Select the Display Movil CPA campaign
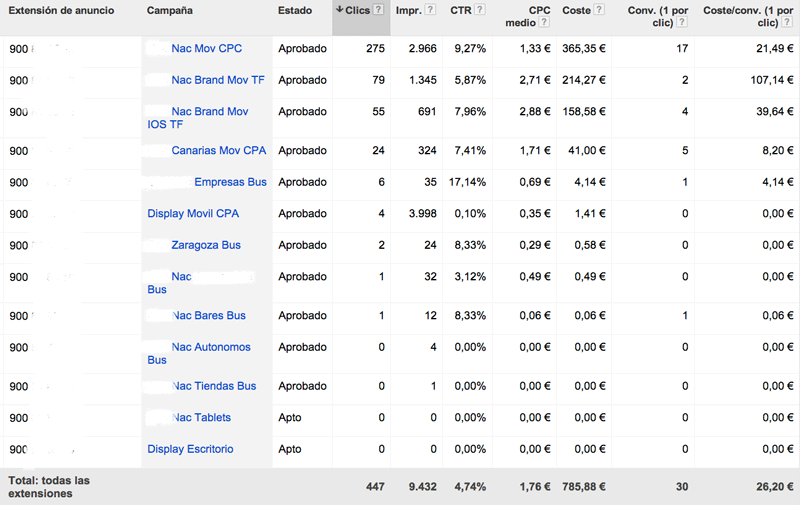800x505 pixels. [193, 214]
